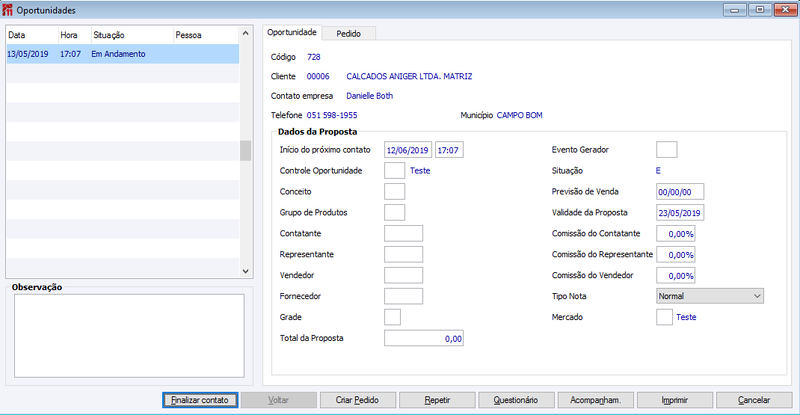Focus the Controle Oportunidade code field
Image resolution: width=800 pixels, height=415 pixels.
click(394, 170)
